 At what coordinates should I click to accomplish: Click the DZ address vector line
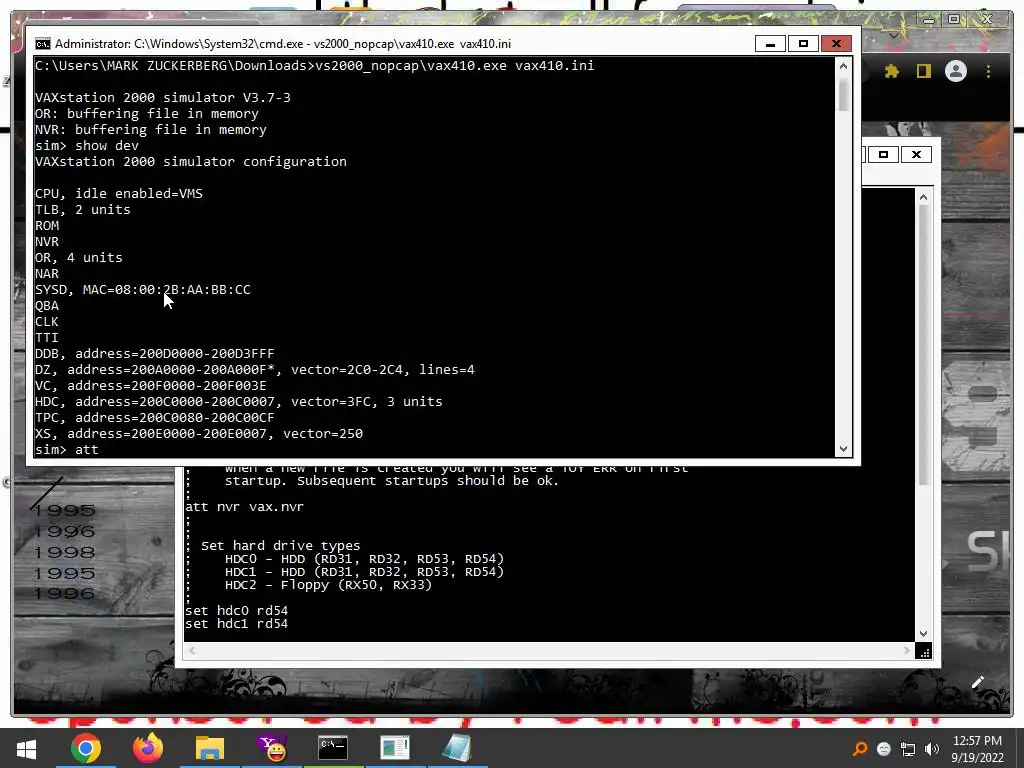(255, 370)
